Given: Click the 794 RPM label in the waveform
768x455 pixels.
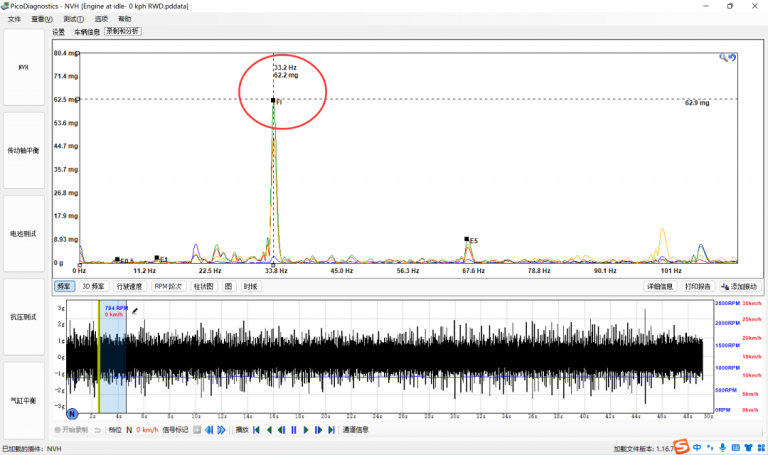Looking at the screenshot, I should tap(116, 308).
